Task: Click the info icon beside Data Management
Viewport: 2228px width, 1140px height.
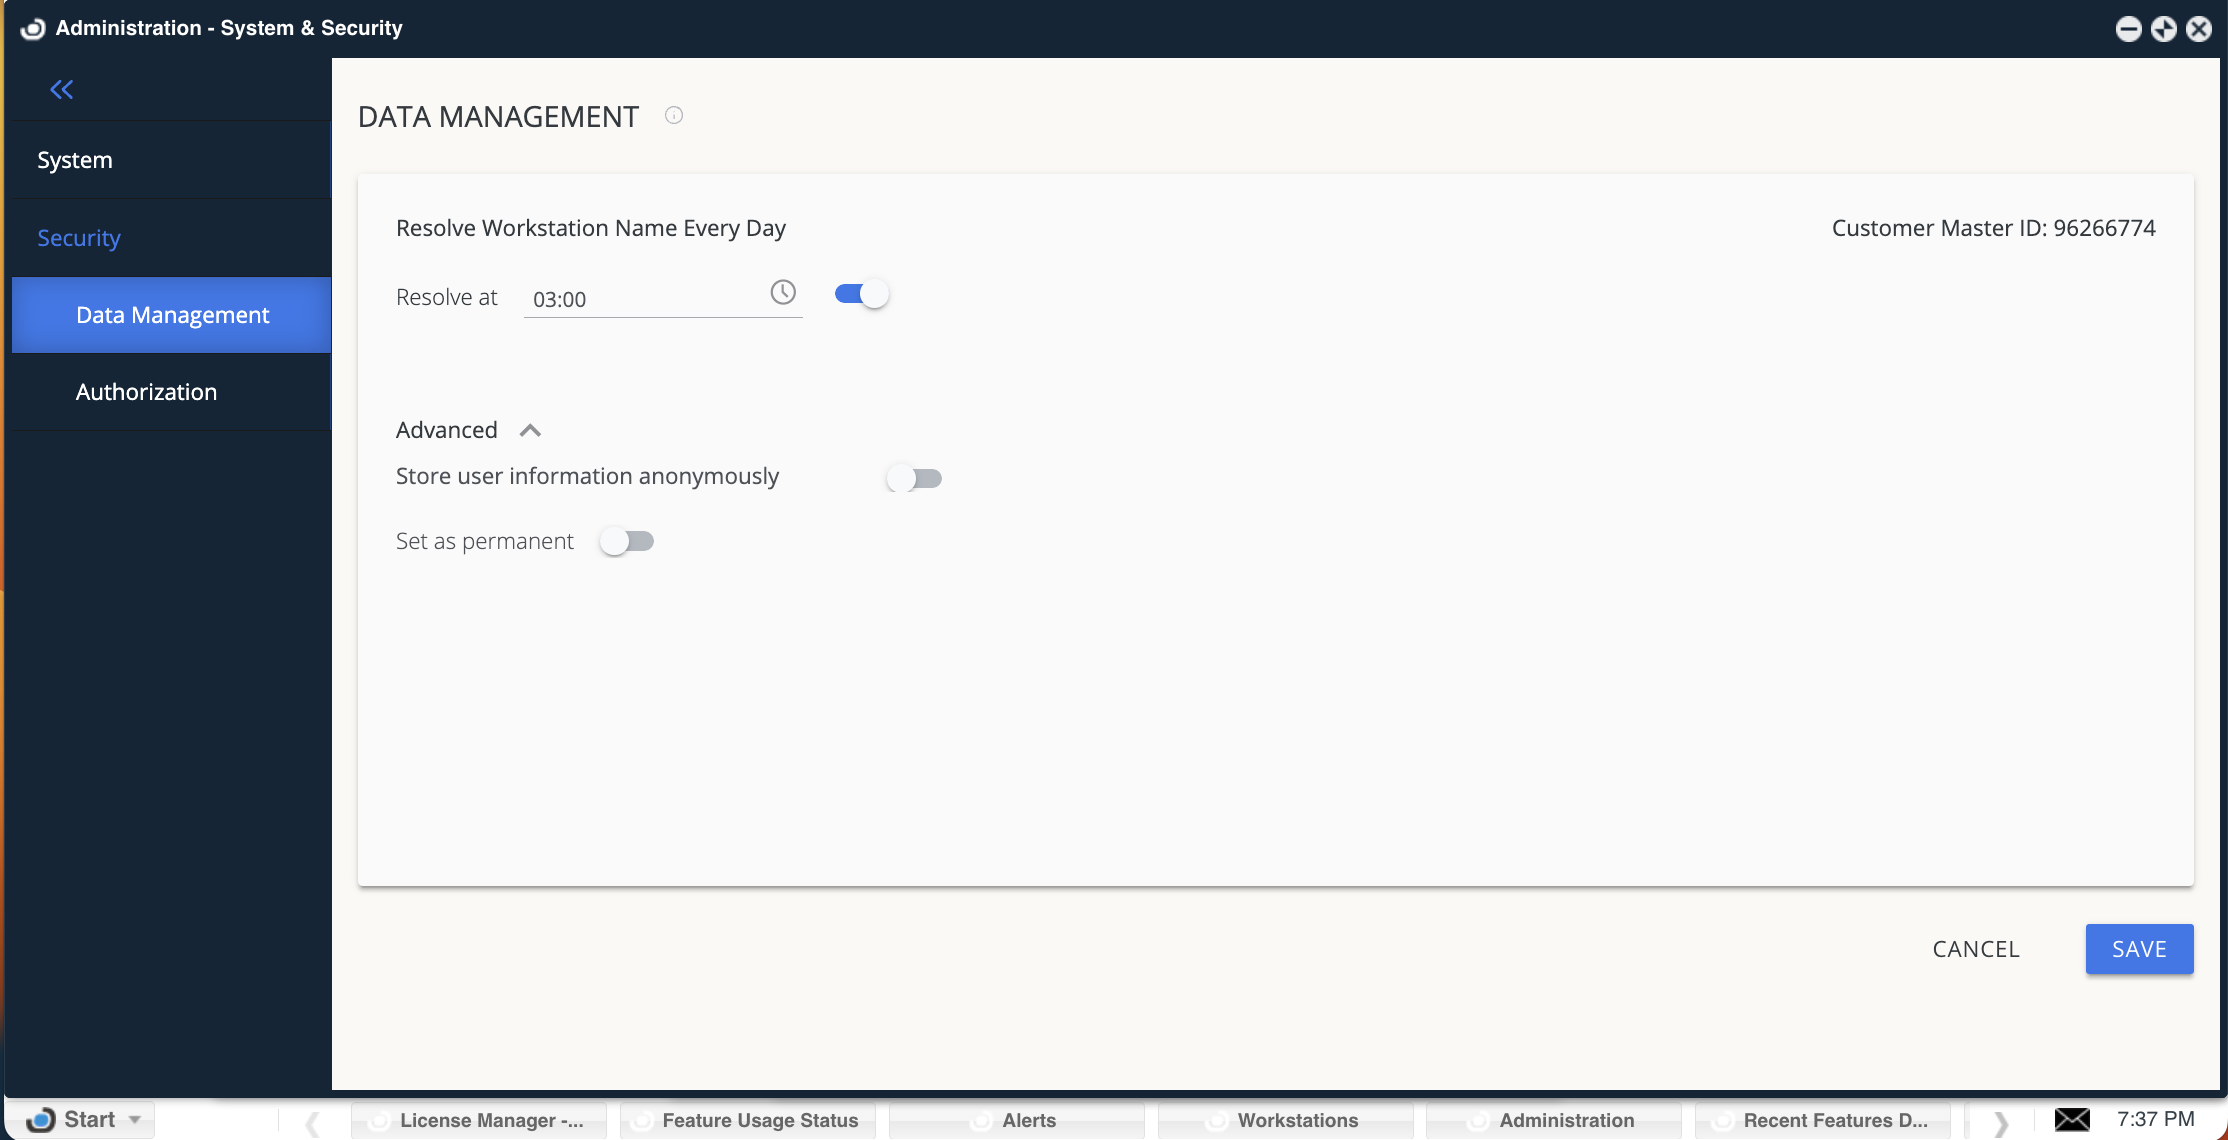Action: (674, 116)
